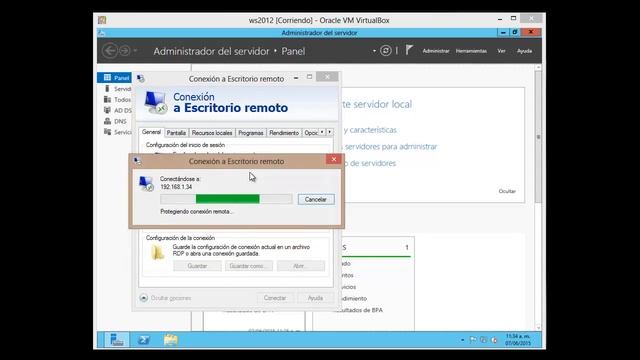Open navigation history dropdown beside forward arrow
640x360 pixels.
[x=135, y=51]
